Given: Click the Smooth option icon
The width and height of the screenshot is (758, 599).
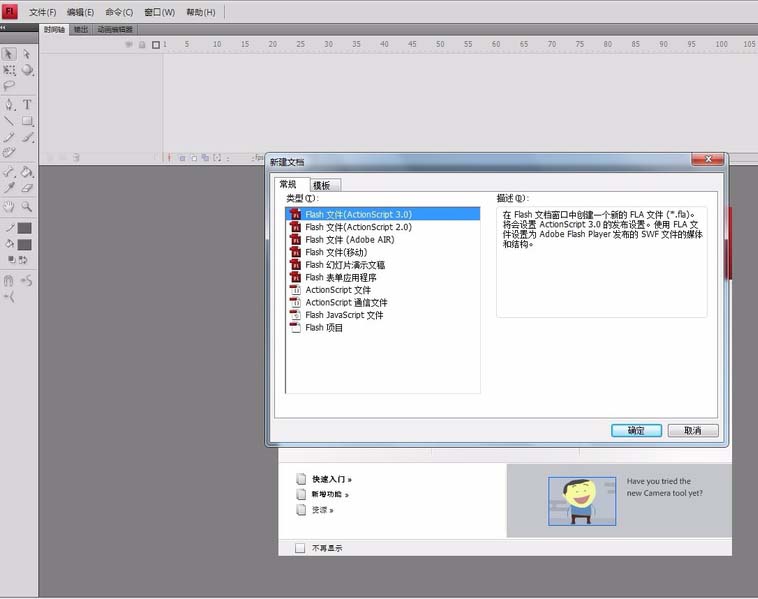Looking at the screenshot, I should click(x=27, y=280).
